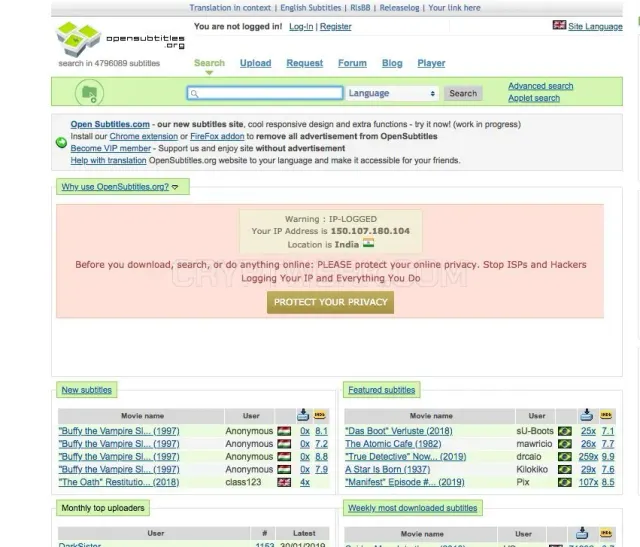
Task: Click IMDb icon in Weekly most downloaded header
Action: [x=606, y=533]
